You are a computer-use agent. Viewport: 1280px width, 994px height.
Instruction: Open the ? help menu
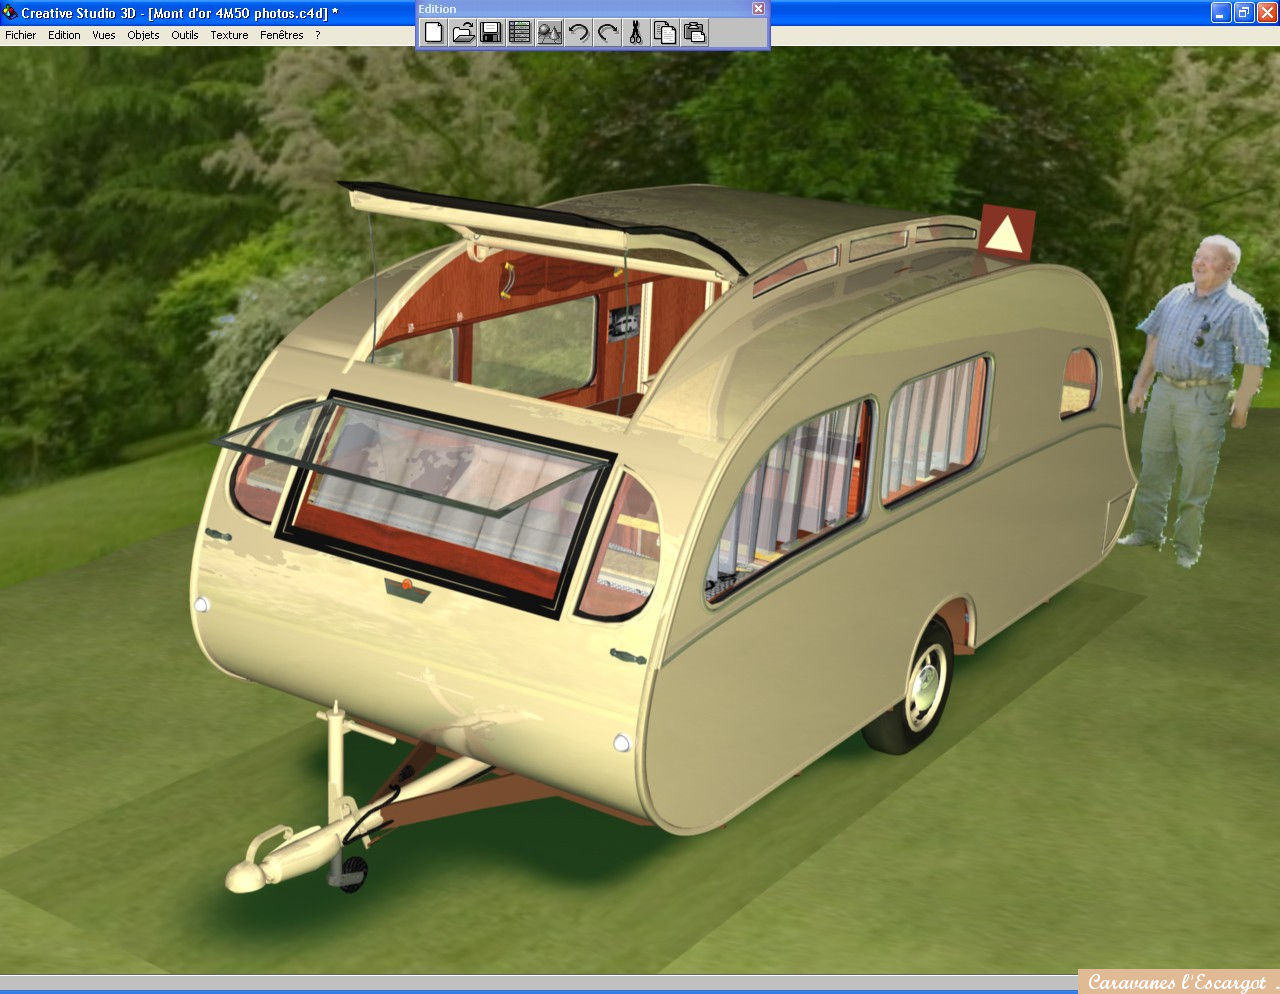click(x=318, y=35)
